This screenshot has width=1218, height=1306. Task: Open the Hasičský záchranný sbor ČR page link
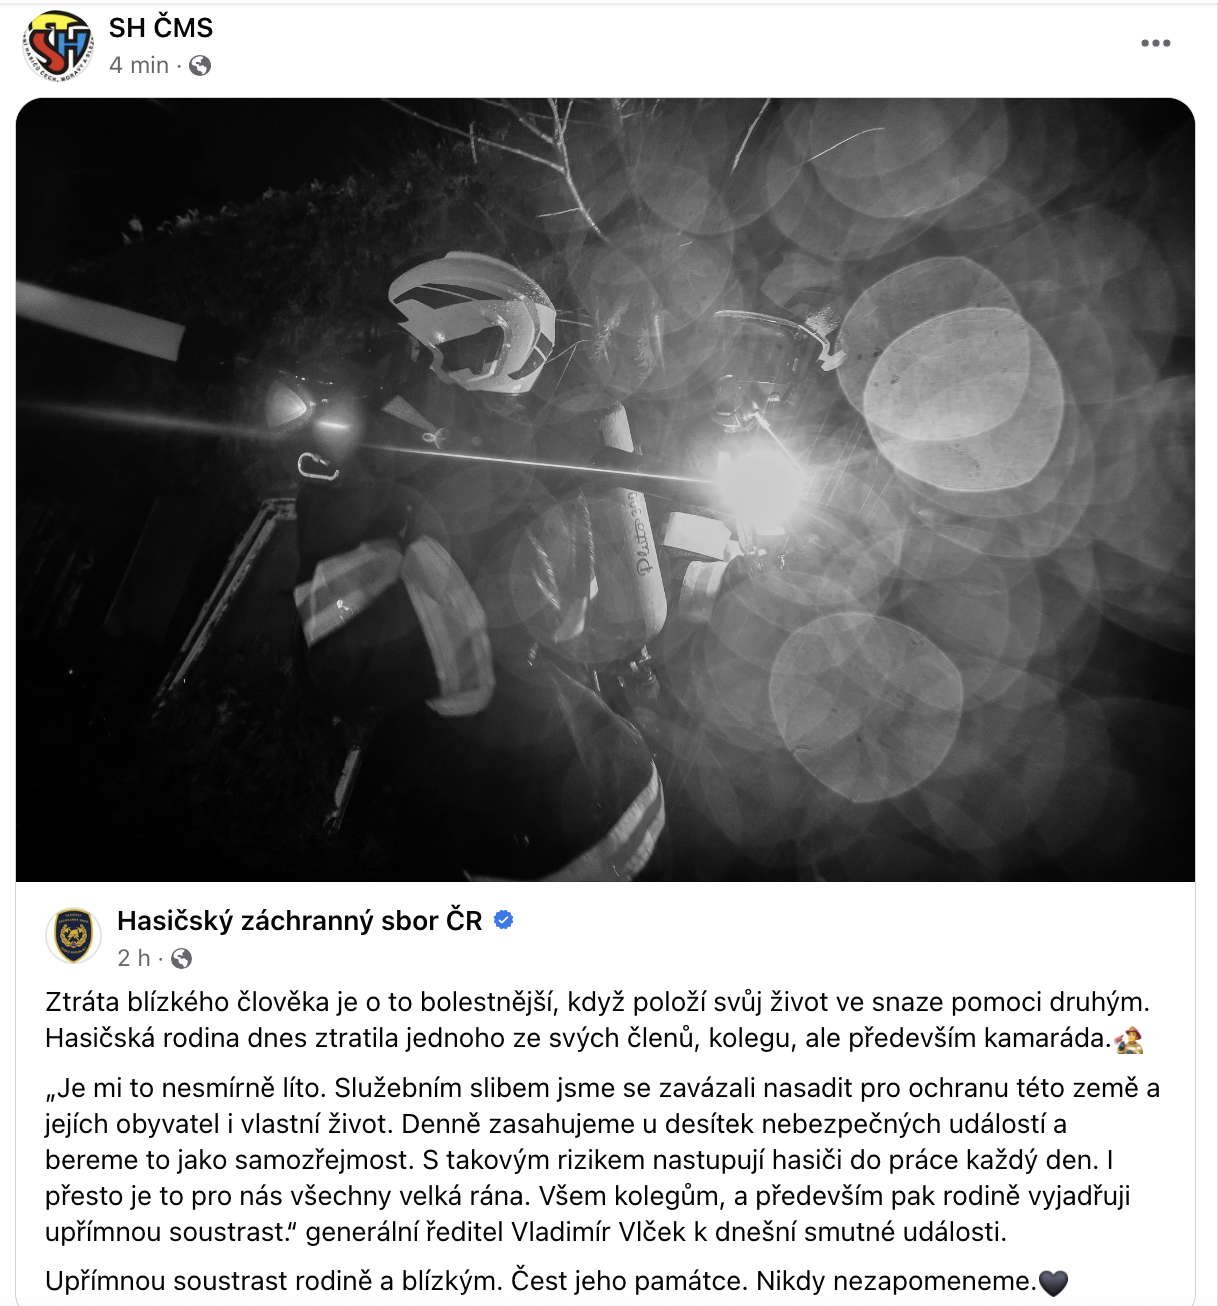(300, 920)
